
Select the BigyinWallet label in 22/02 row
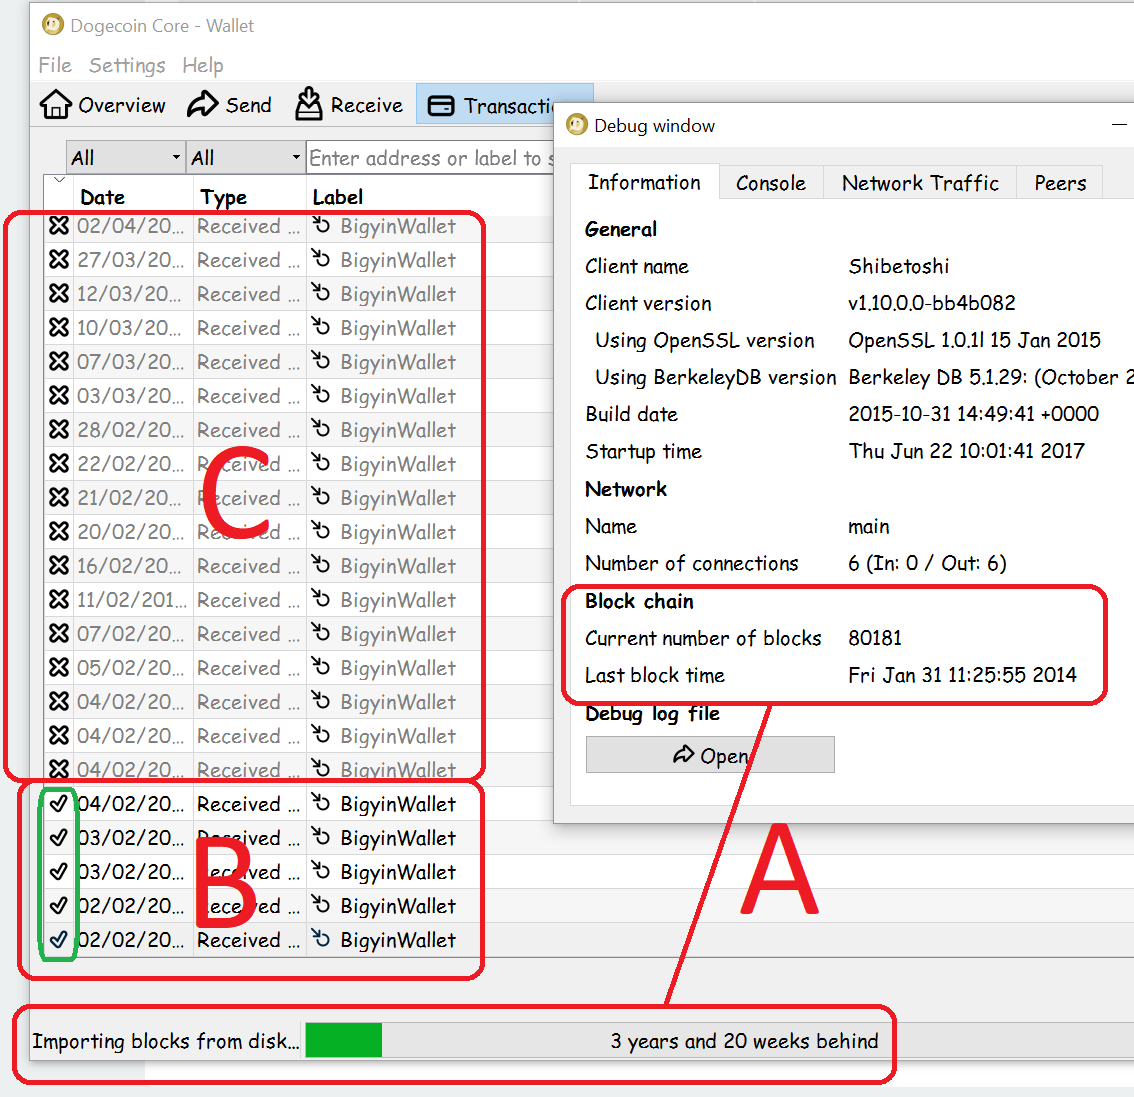click(398, 464)
